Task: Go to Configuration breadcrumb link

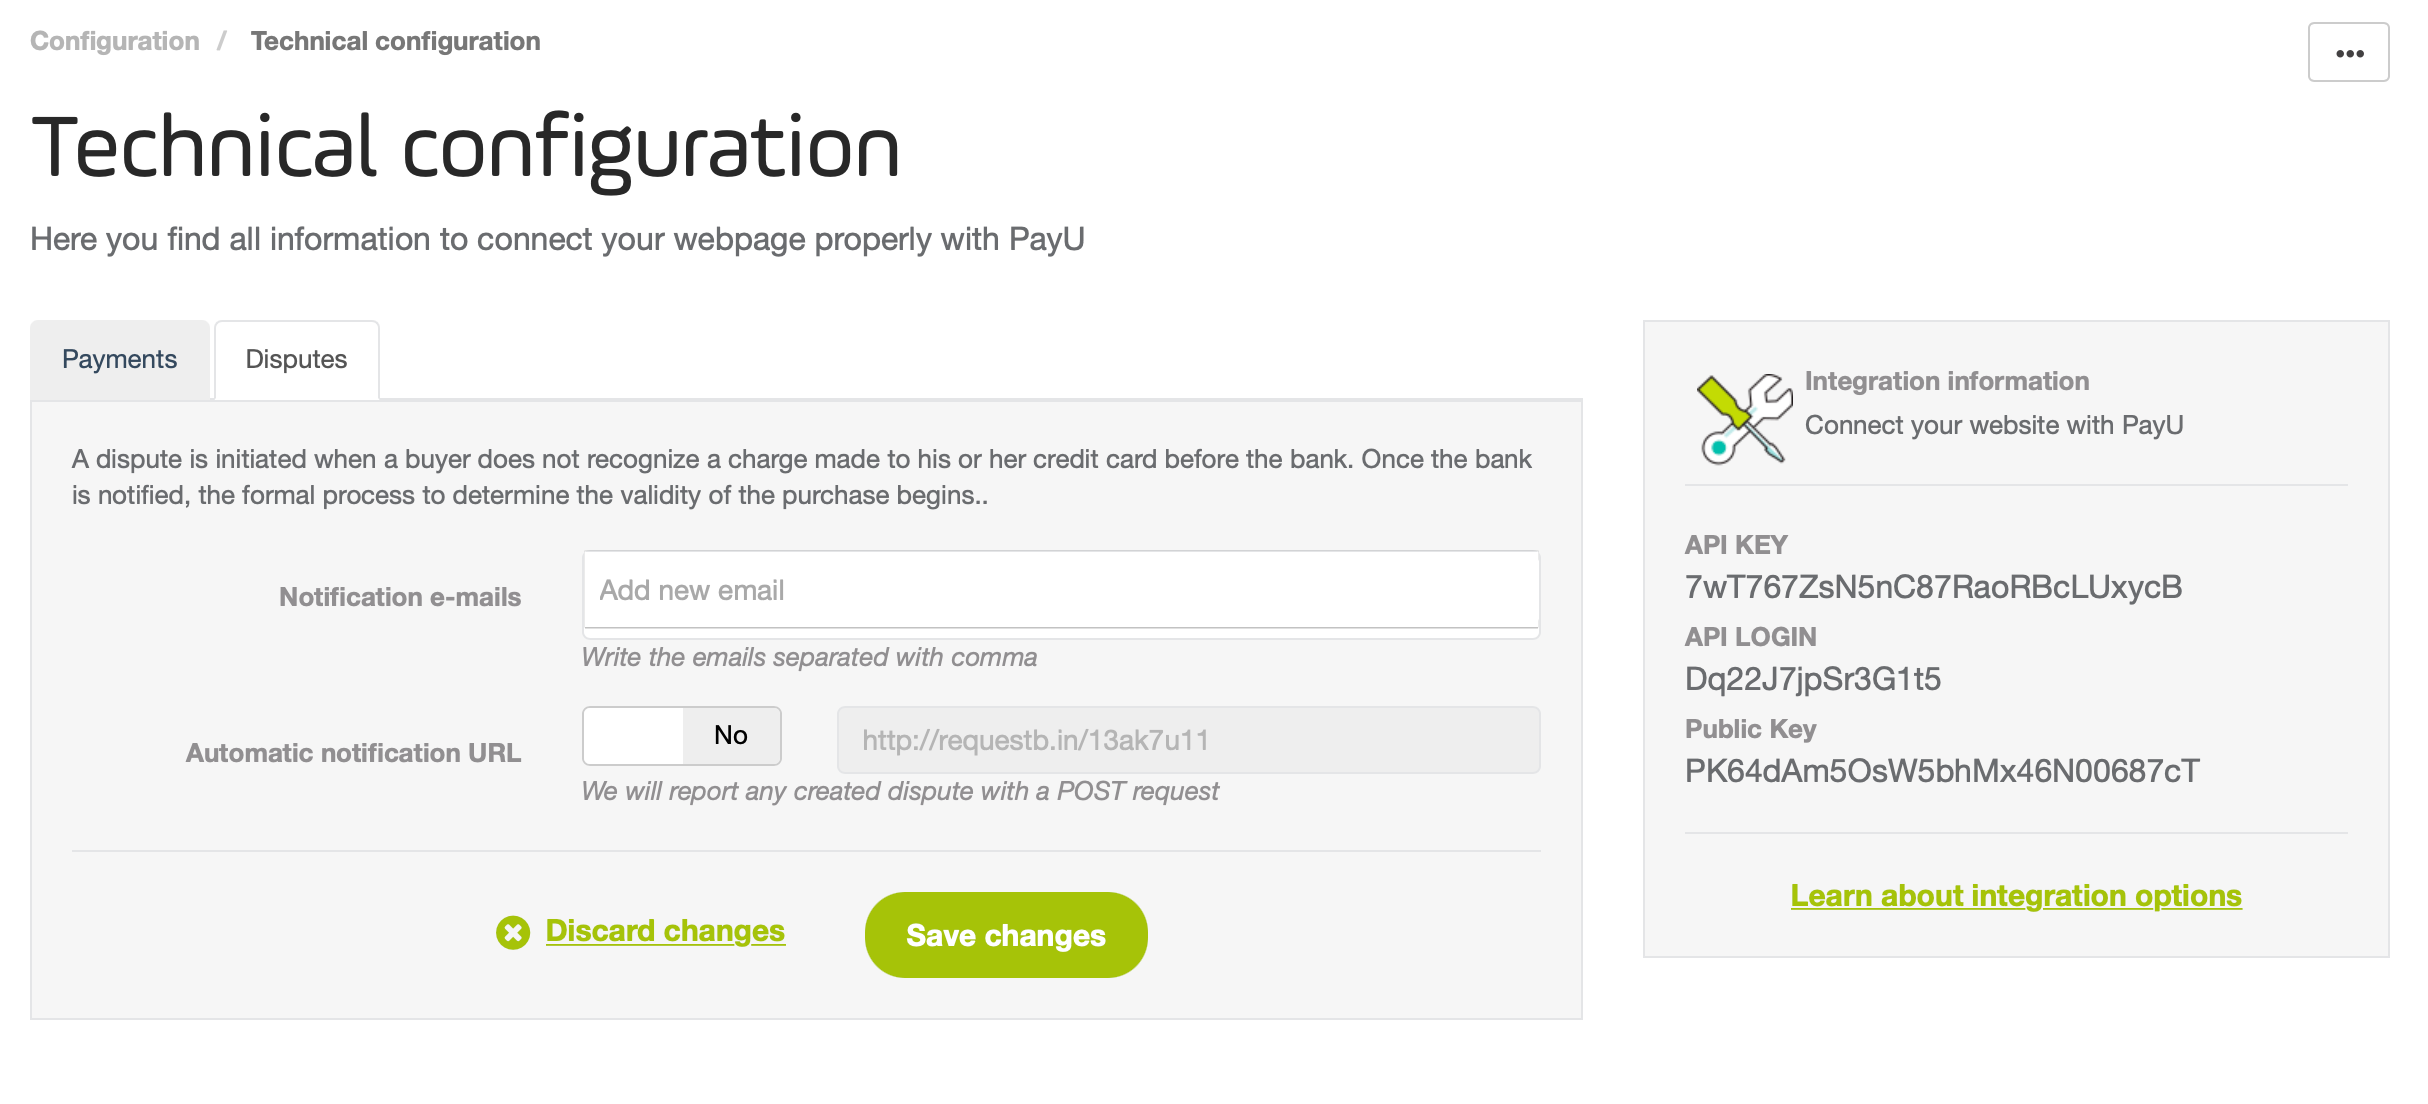Action: pyautogui.click(x=115, y=41)
